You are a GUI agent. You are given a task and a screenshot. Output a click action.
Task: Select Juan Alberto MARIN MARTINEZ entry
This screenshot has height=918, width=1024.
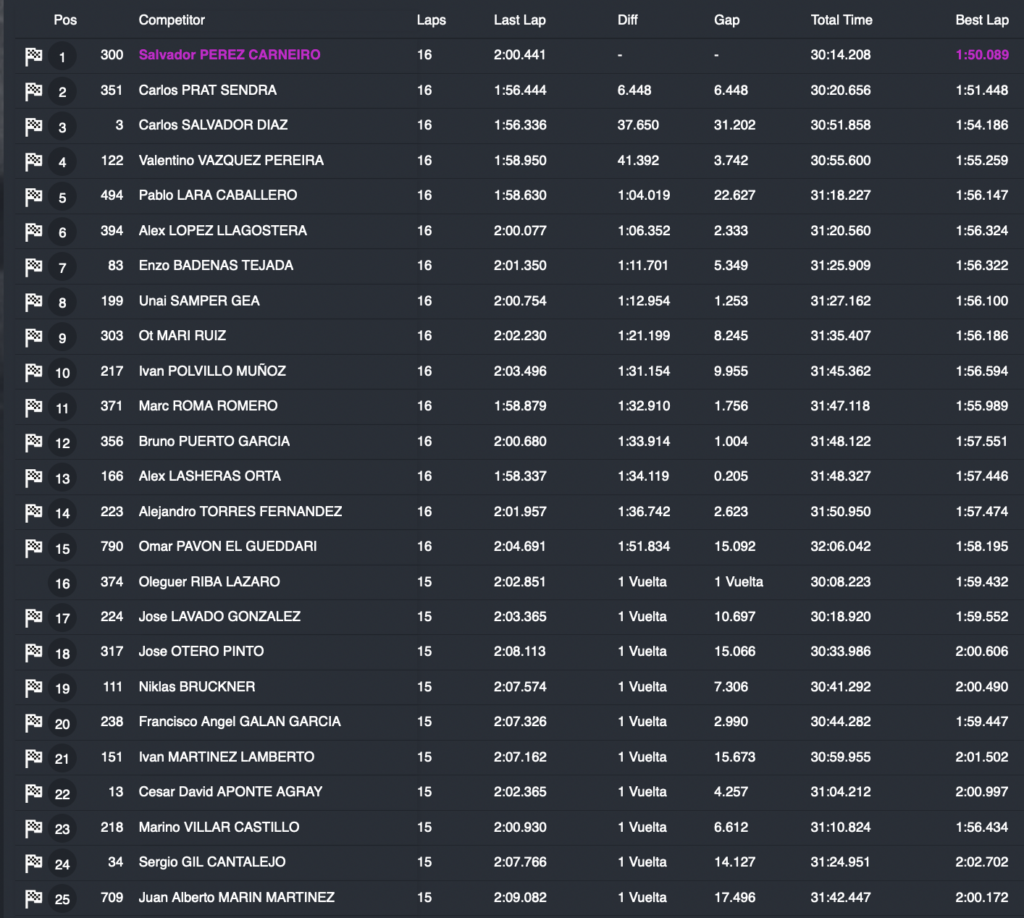tap(236, 897)
